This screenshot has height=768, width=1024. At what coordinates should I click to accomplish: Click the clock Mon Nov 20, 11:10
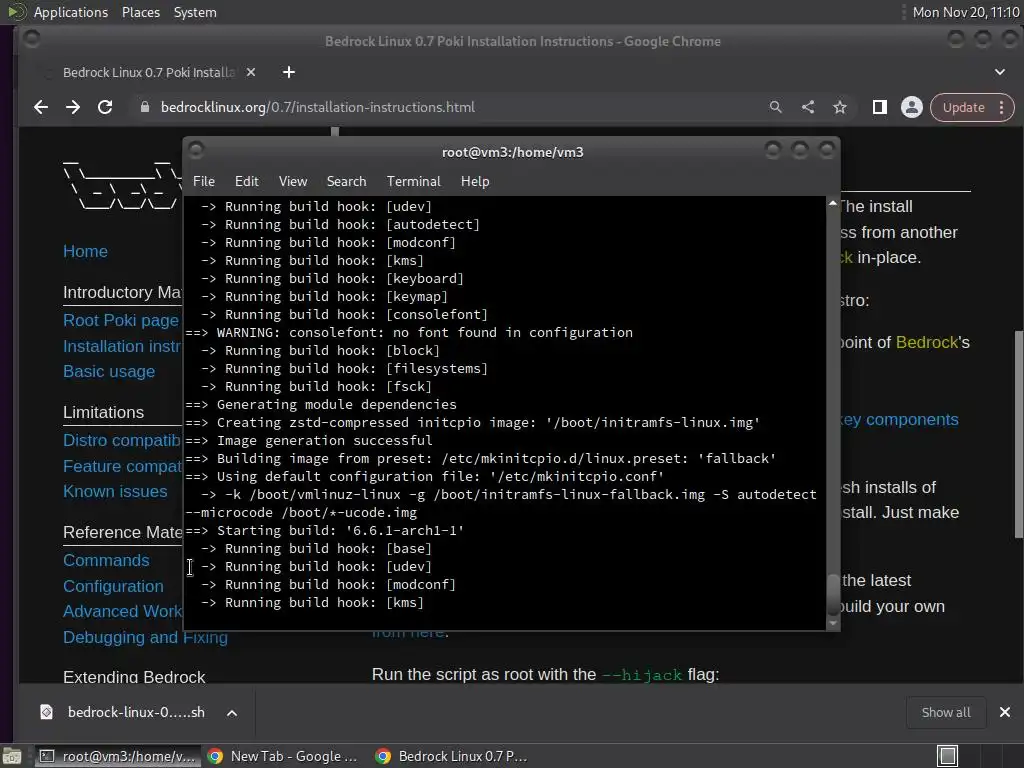pos(966,12)
